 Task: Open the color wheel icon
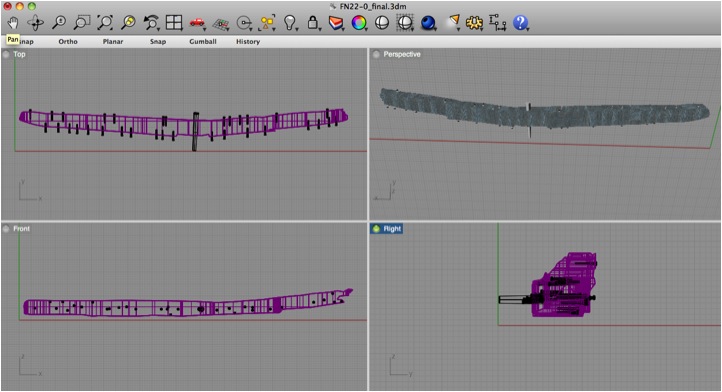coord(358,23)
